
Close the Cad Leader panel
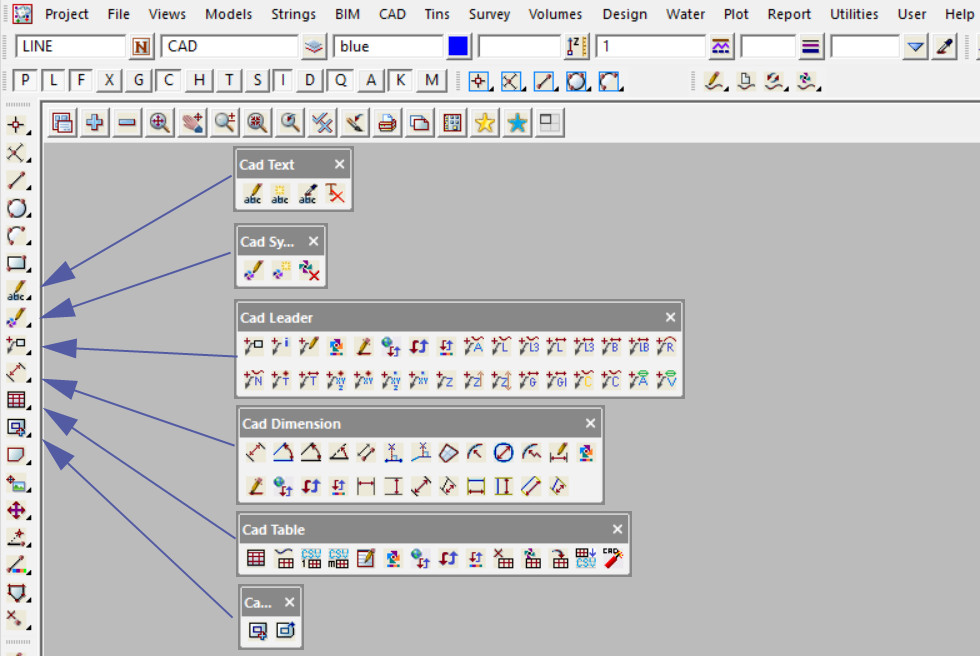click(x=670, y=318)
